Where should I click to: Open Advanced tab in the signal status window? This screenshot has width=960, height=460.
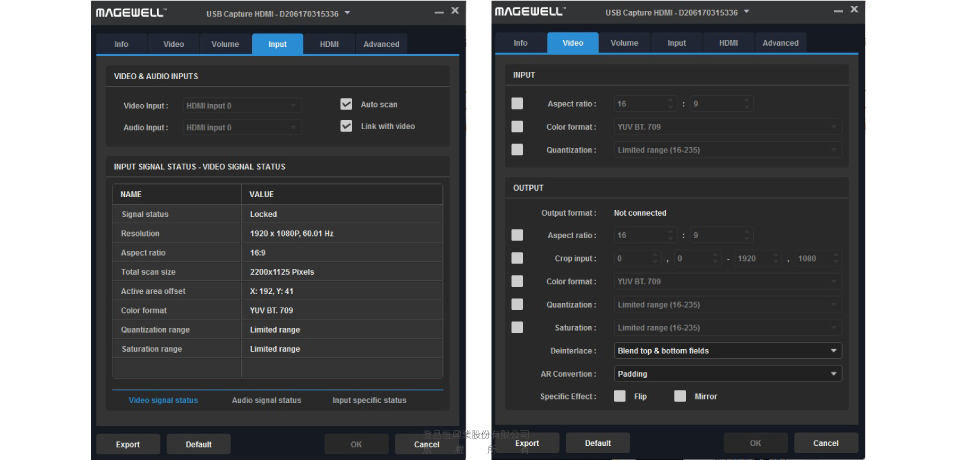(381, 44)
